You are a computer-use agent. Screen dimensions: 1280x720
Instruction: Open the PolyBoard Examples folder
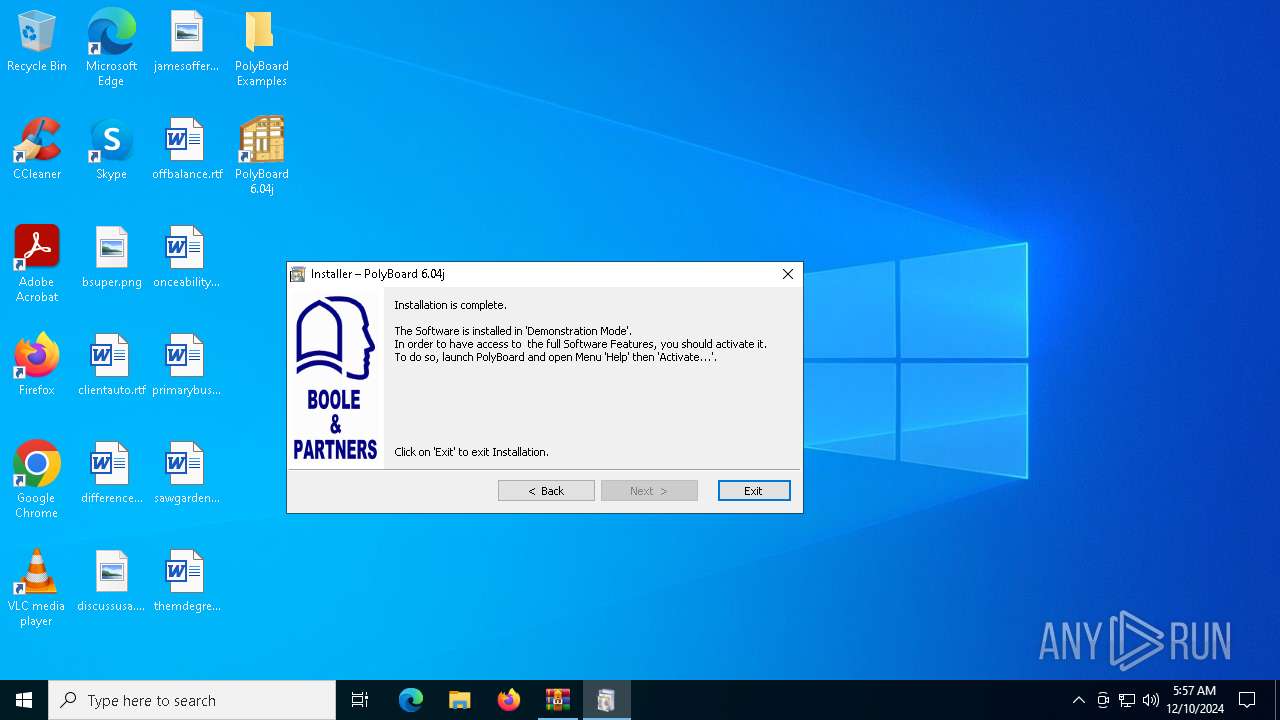[x=261, y=48]
